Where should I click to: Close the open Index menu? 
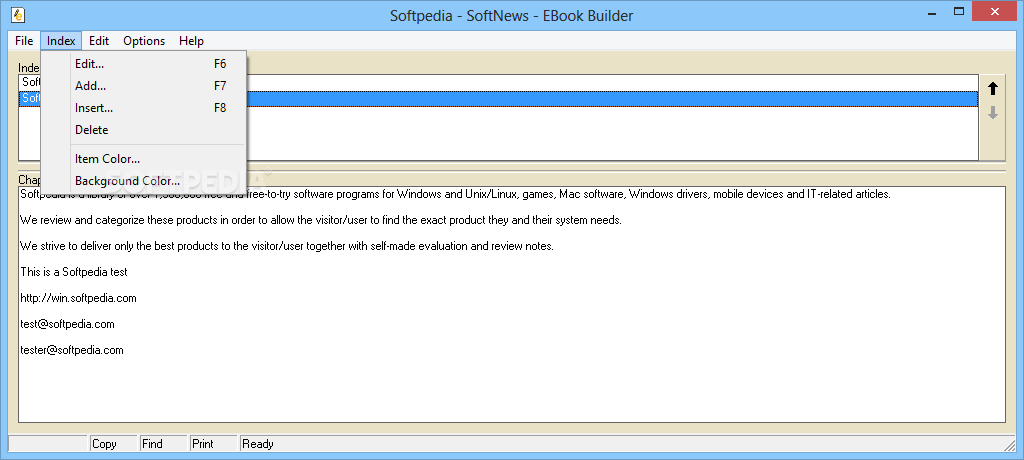click(61, 41)
